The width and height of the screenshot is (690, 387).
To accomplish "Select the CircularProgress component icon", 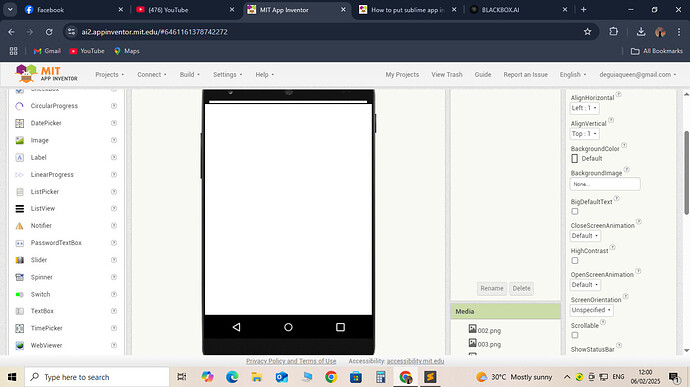I will [19, 106].
